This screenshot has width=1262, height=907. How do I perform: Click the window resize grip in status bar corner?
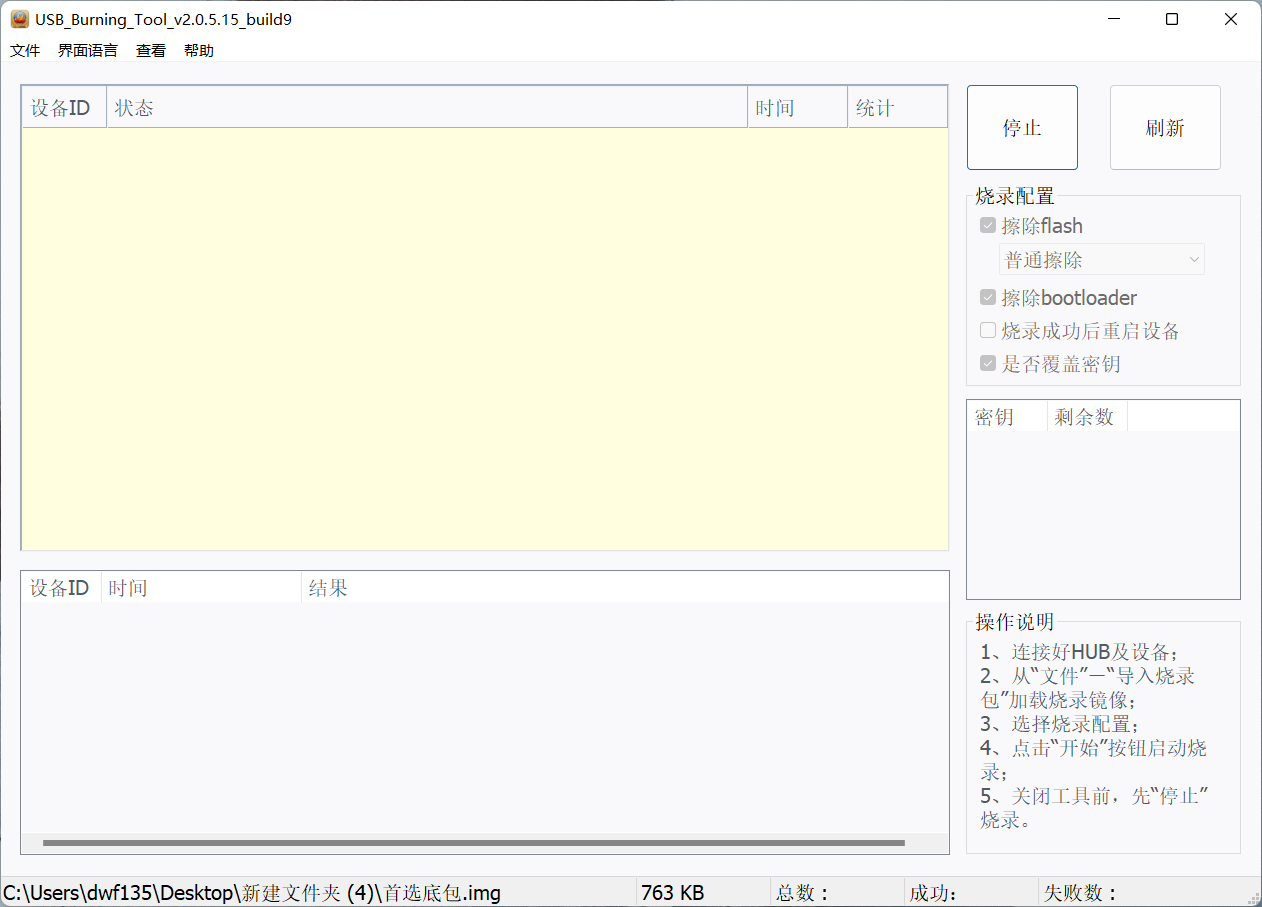[x=1252, y=897]
